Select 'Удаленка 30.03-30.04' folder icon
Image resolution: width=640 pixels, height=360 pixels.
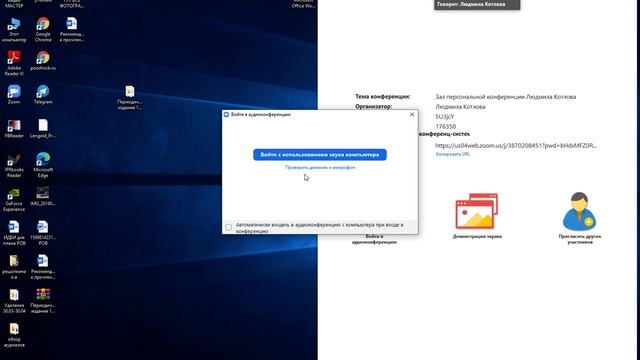[x=14, y=301]
